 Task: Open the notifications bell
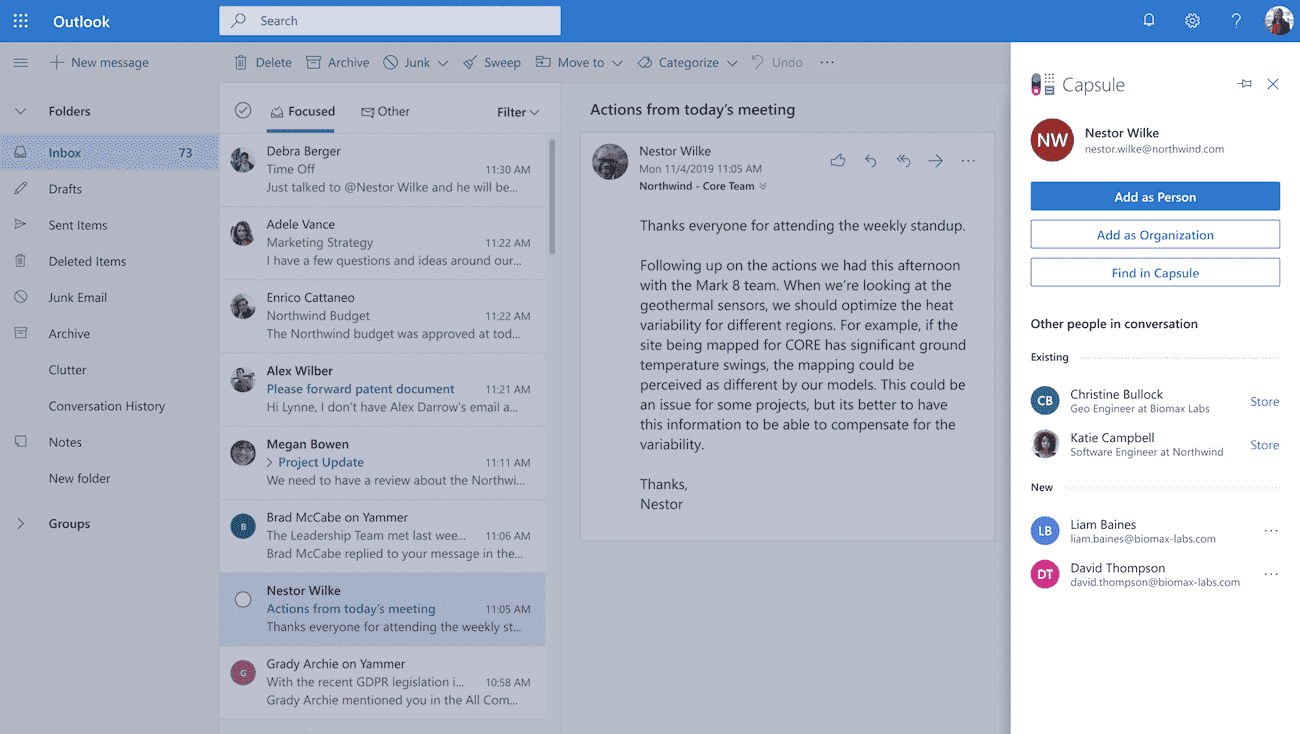(x=1149, y=20)
